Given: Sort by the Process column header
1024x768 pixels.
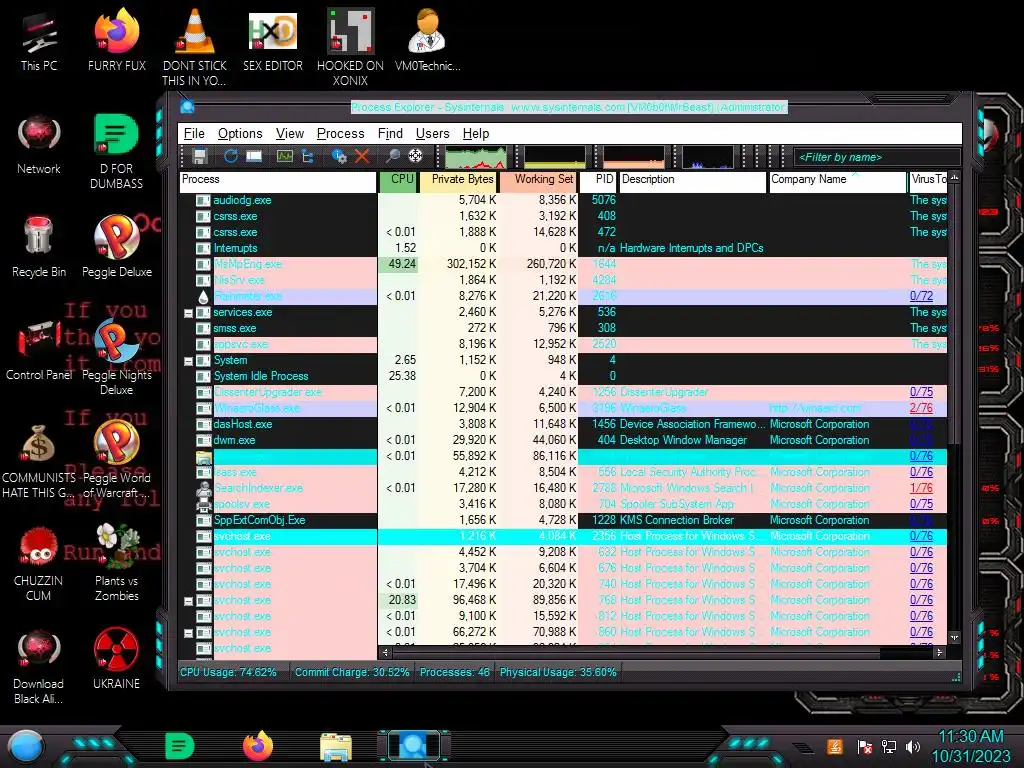Looking at the screenshot, I should [278, 181].
